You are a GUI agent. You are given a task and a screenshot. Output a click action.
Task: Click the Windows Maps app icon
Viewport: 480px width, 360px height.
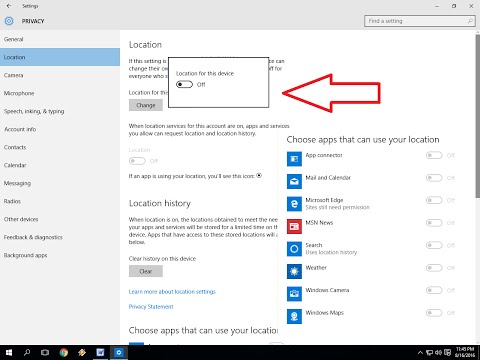point(294,316)
